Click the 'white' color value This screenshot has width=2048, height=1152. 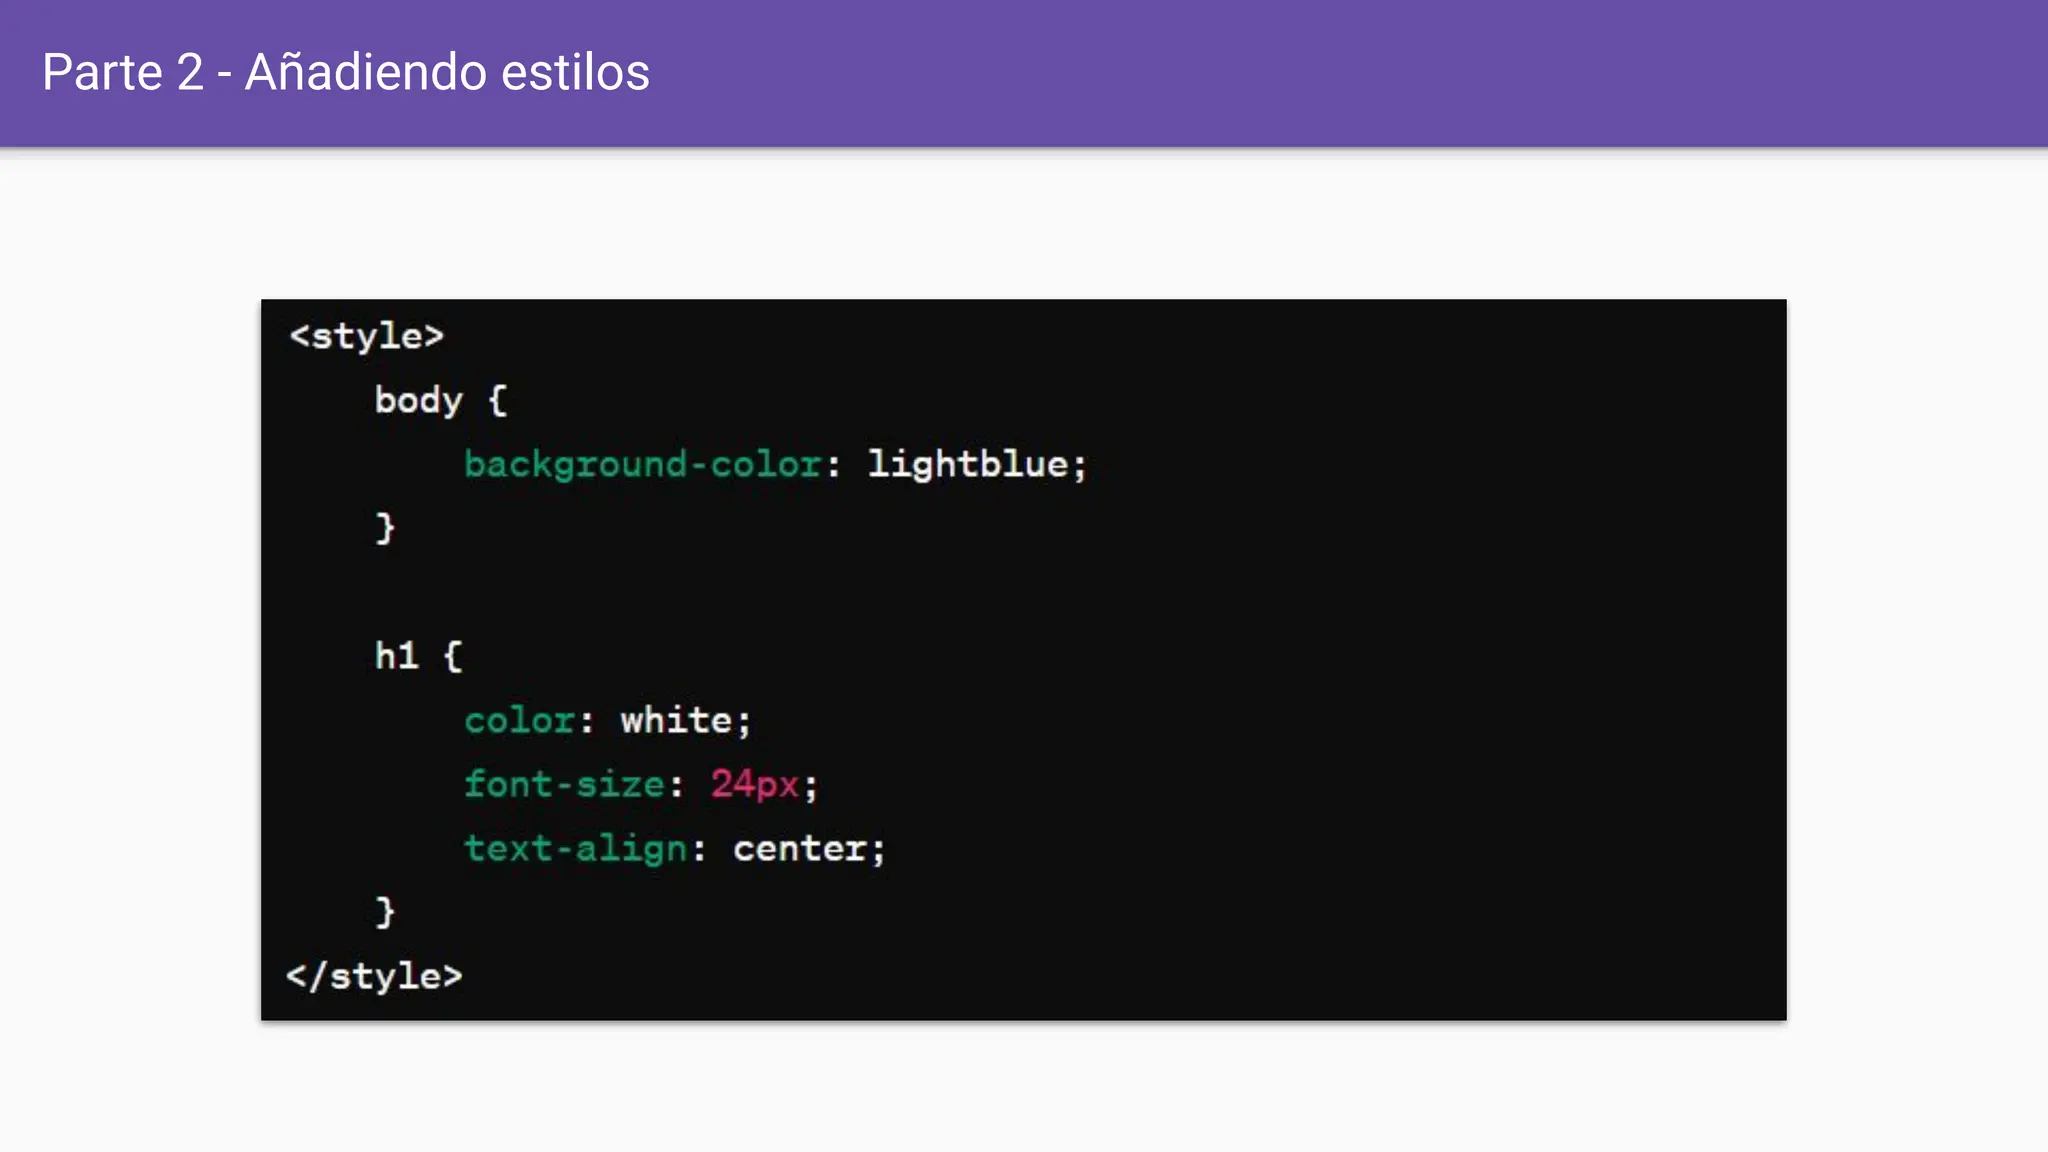(676, 720)
